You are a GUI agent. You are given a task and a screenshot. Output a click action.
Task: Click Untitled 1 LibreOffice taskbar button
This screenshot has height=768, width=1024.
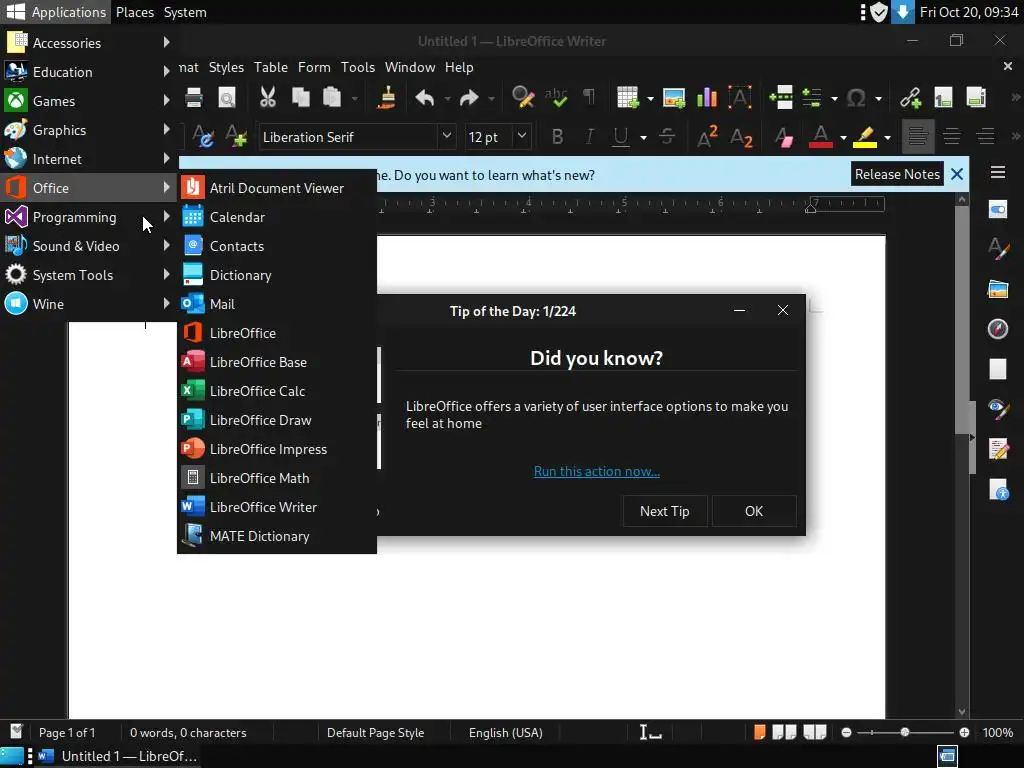click(x=118, y=756)
